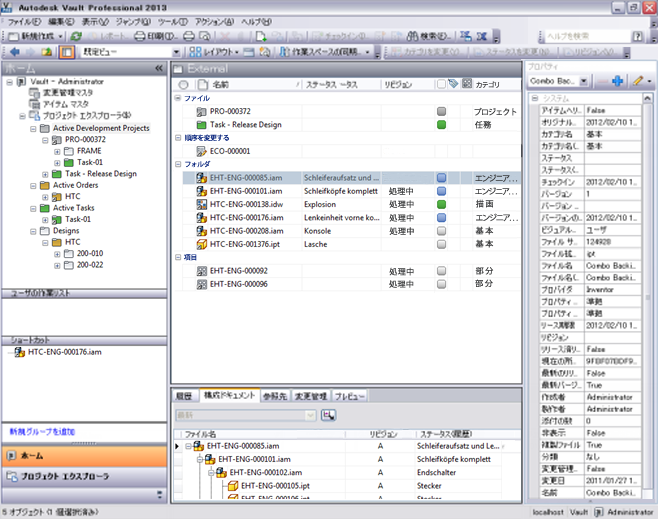Click the 新規グループを追加 link
The height and width of the screenshot is (519, 658).
(42, 431)
